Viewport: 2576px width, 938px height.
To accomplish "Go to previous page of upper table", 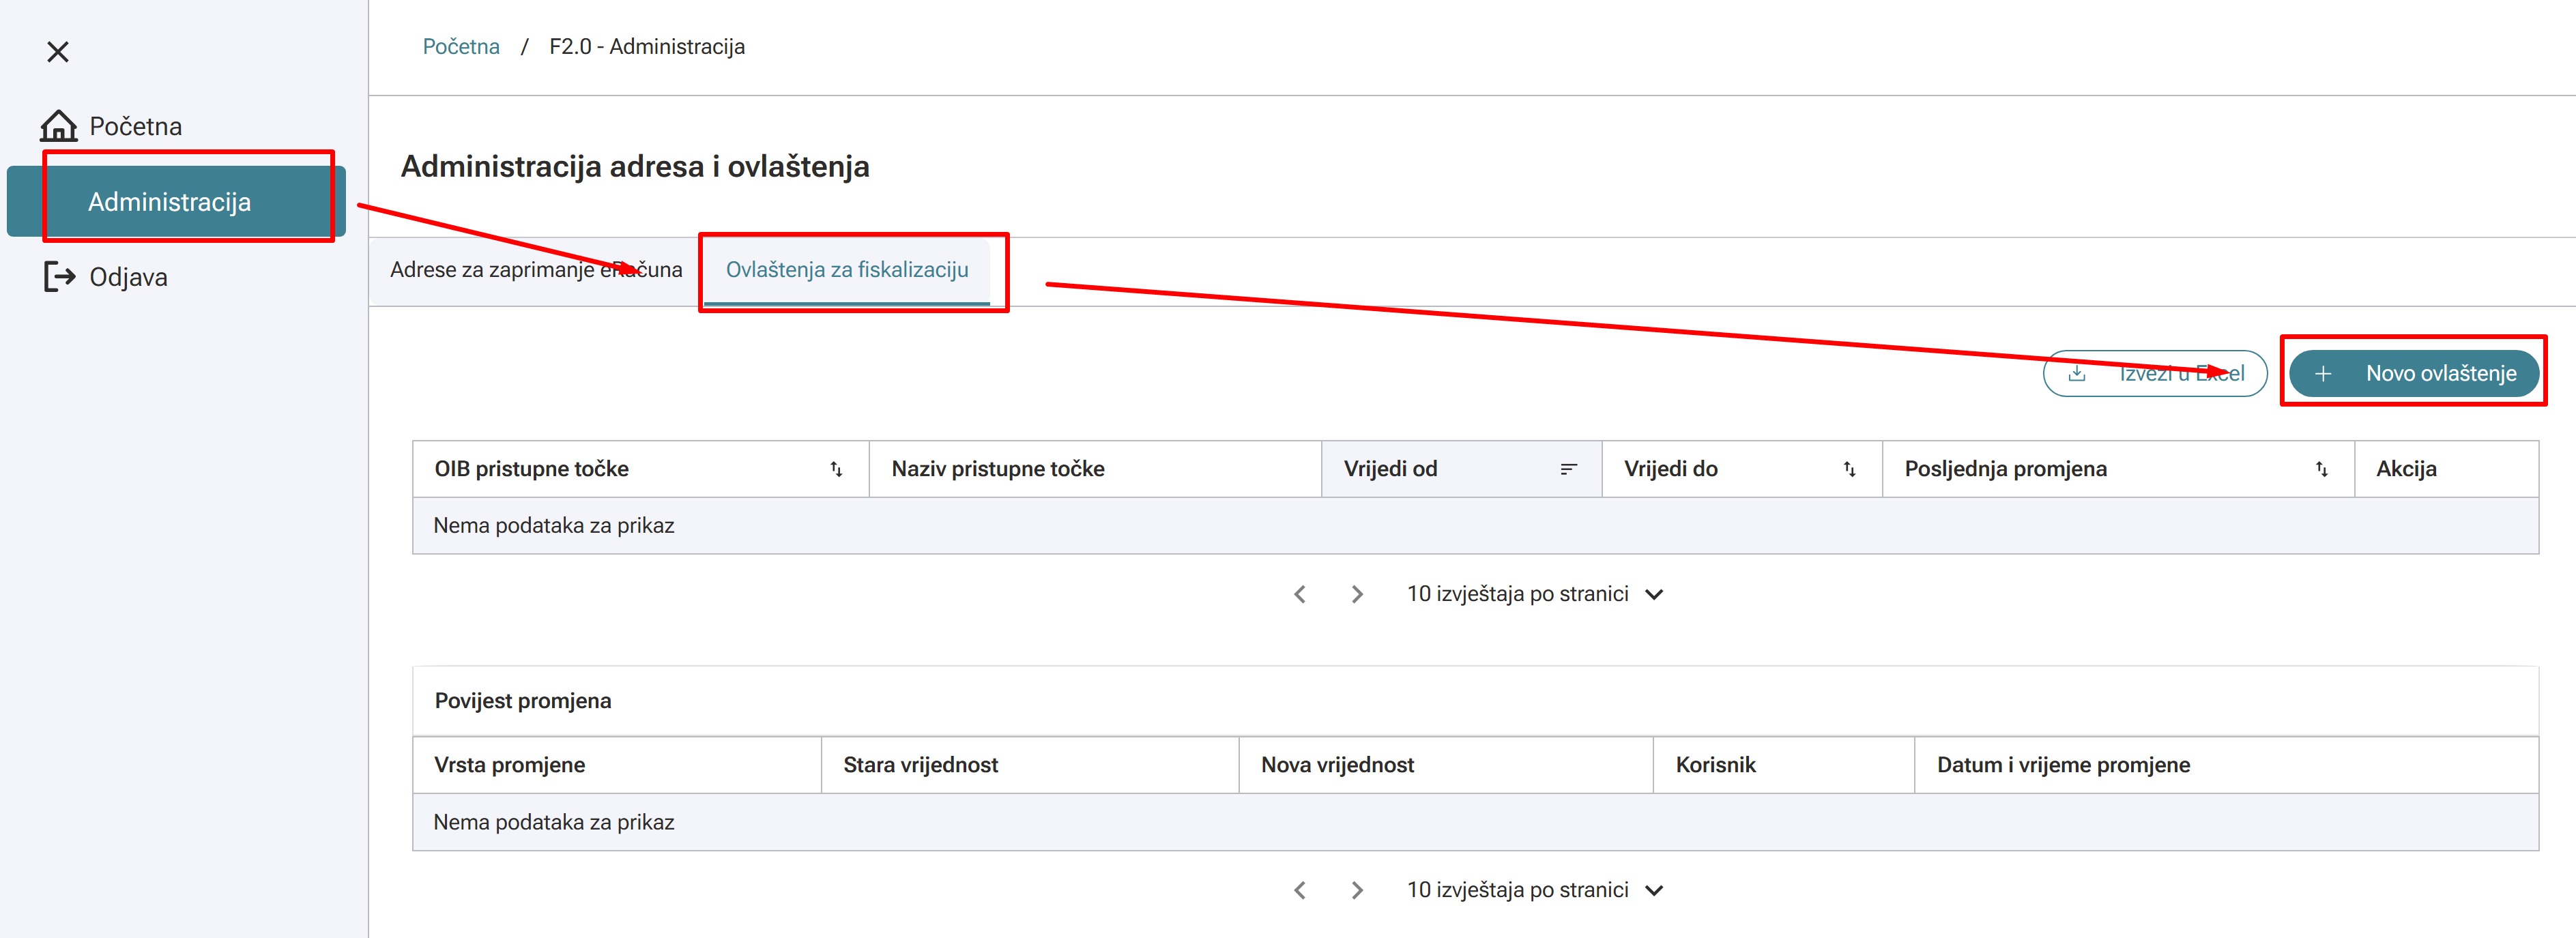I will pyautogui.click(x=1299, y=594).
